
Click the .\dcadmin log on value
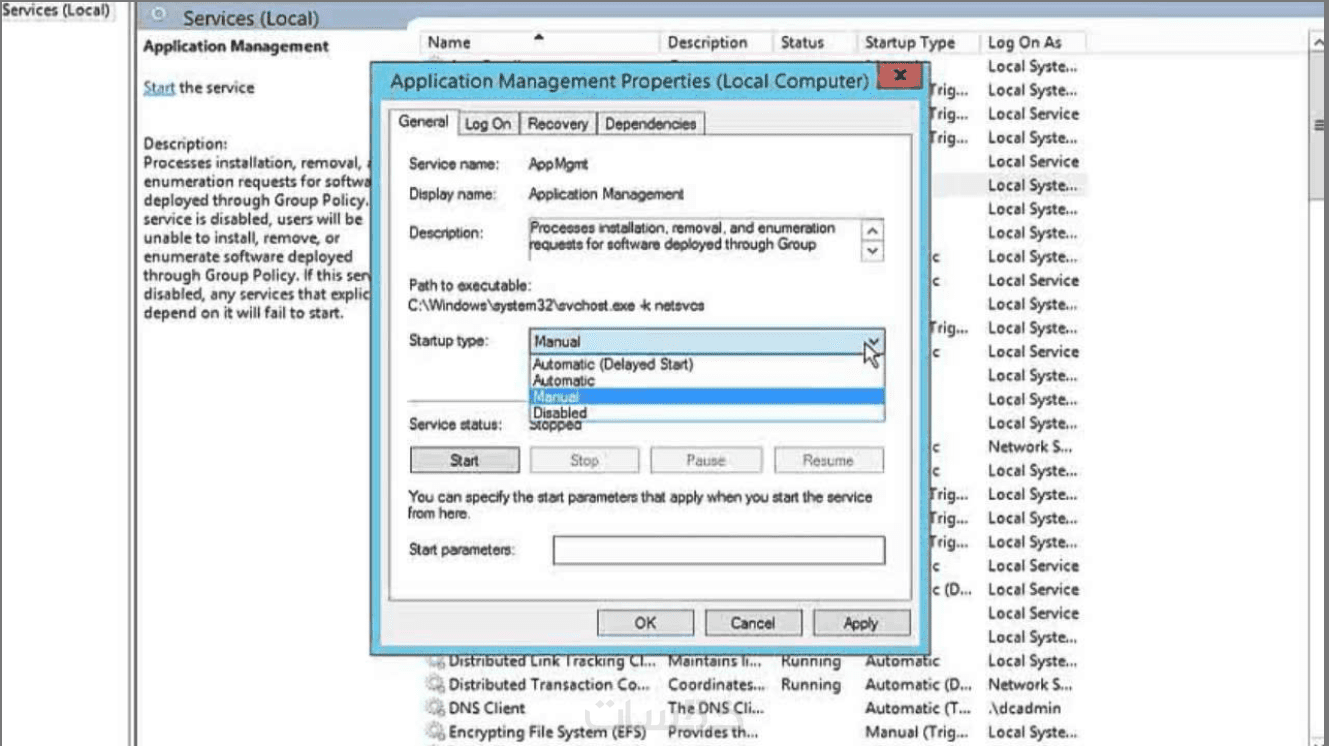tap(1024, 709)
